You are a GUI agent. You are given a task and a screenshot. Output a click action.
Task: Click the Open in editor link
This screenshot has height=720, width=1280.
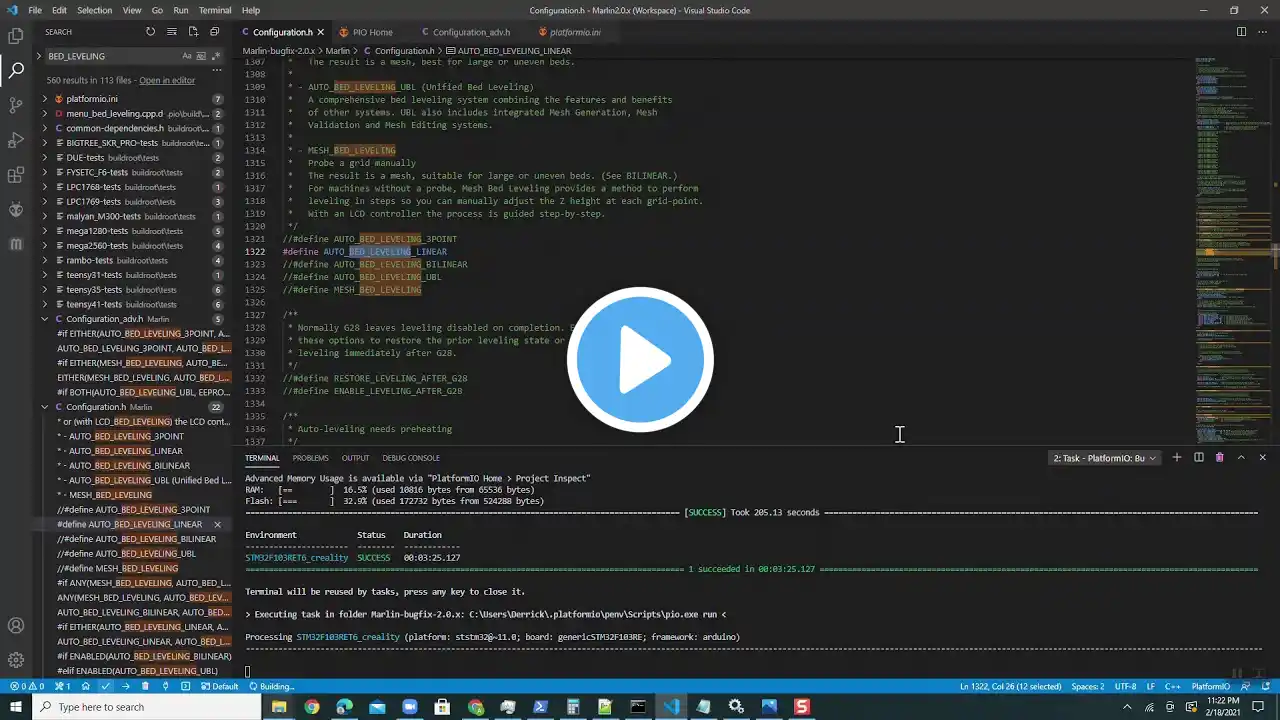click(x=167, y=80)
